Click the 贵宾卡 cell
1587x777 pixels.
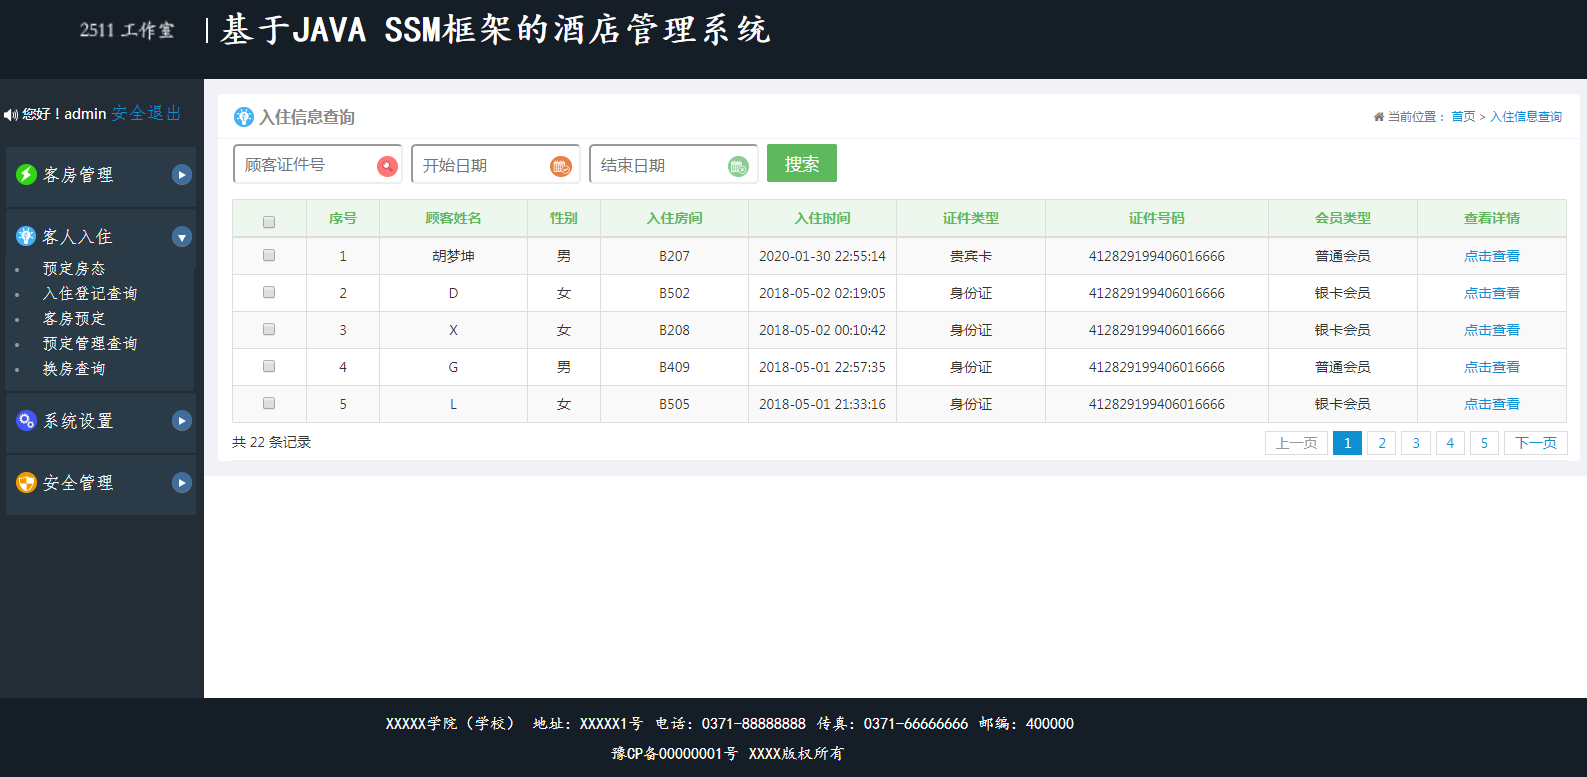[971, 256]
